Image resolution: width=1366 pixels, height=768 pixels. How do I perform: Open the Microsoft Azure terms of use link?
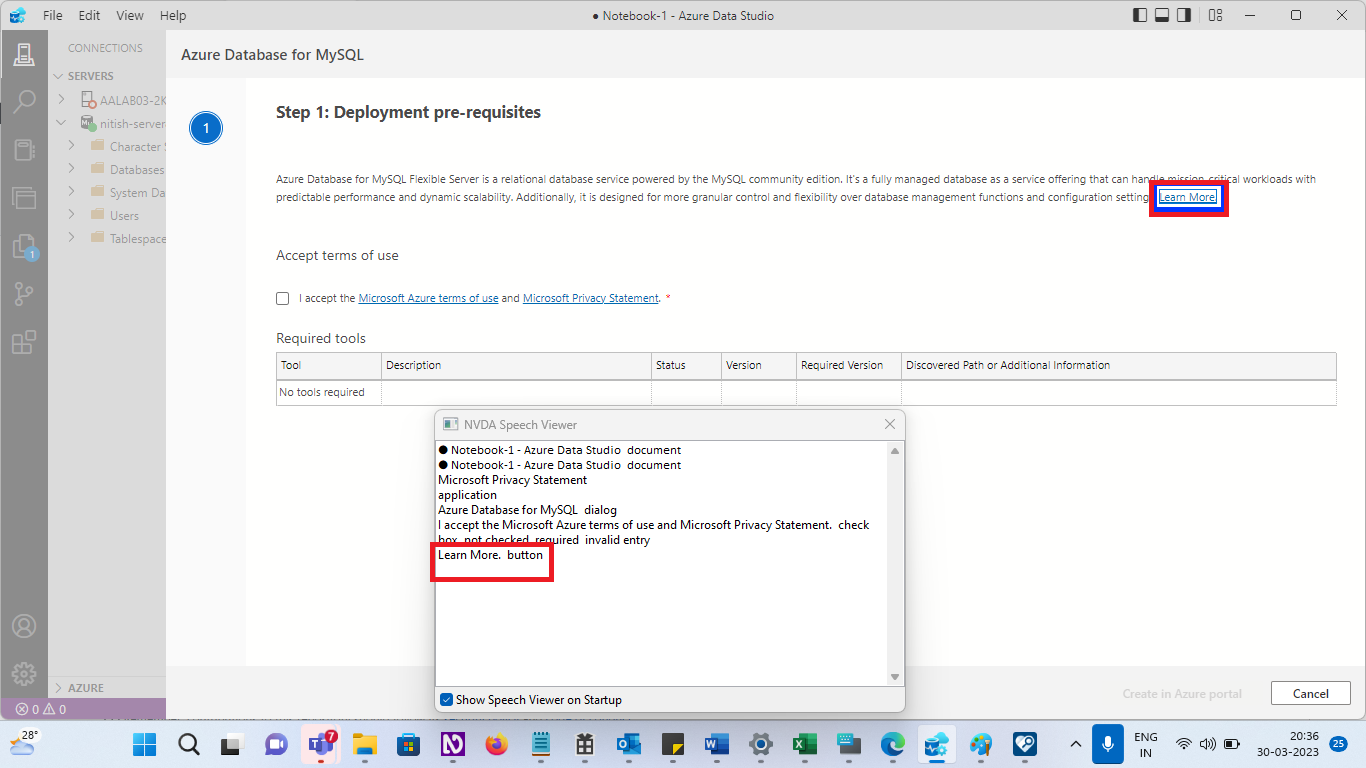[x=428, y=298]
